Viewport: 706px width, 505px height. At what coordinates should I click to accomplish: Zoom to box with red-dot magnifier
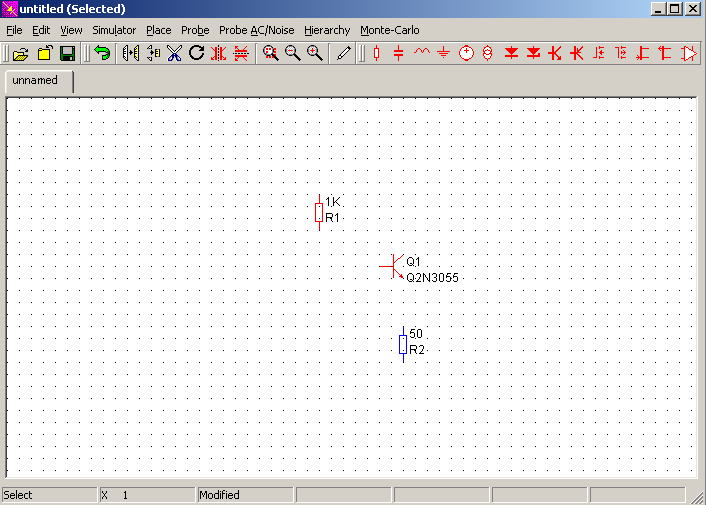(271, 54)
